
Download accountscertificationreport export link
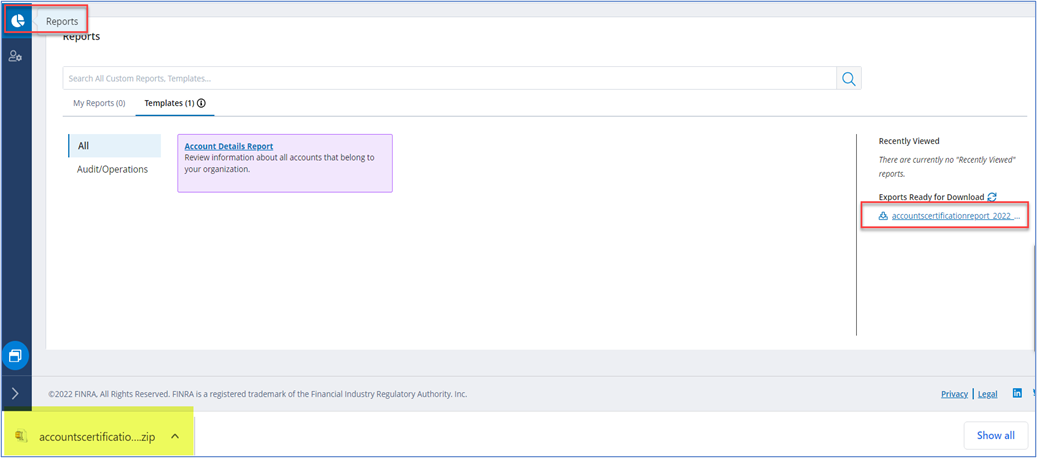[x=955, y=216]
